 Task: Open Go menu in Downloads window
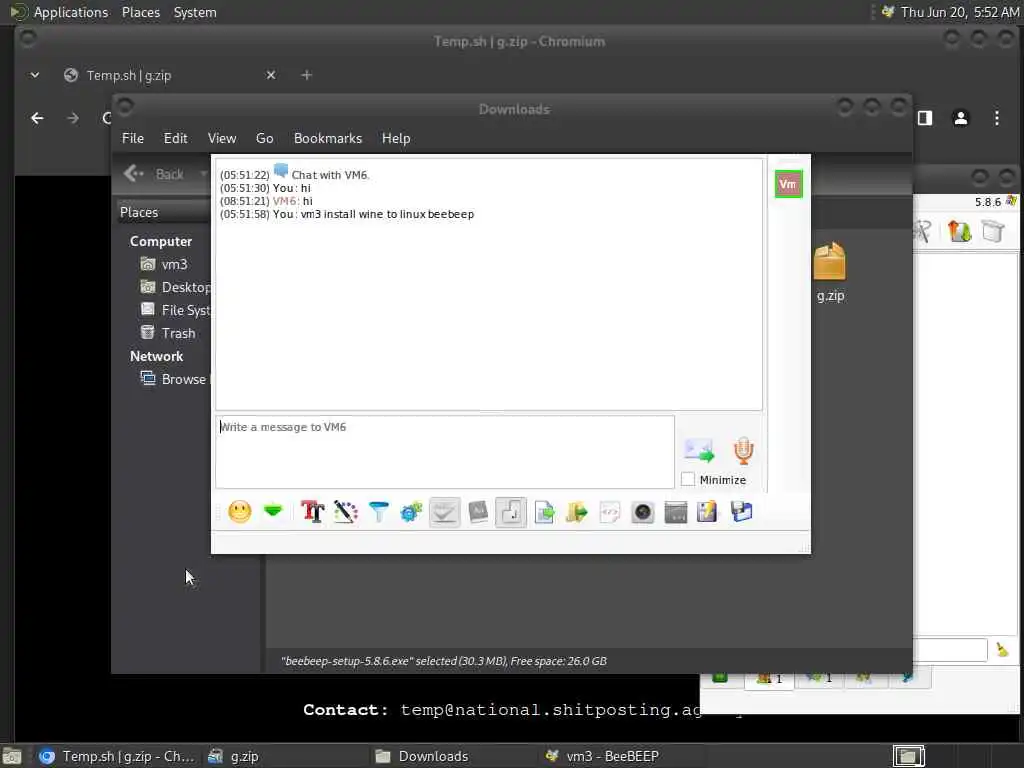click(264, 138)
